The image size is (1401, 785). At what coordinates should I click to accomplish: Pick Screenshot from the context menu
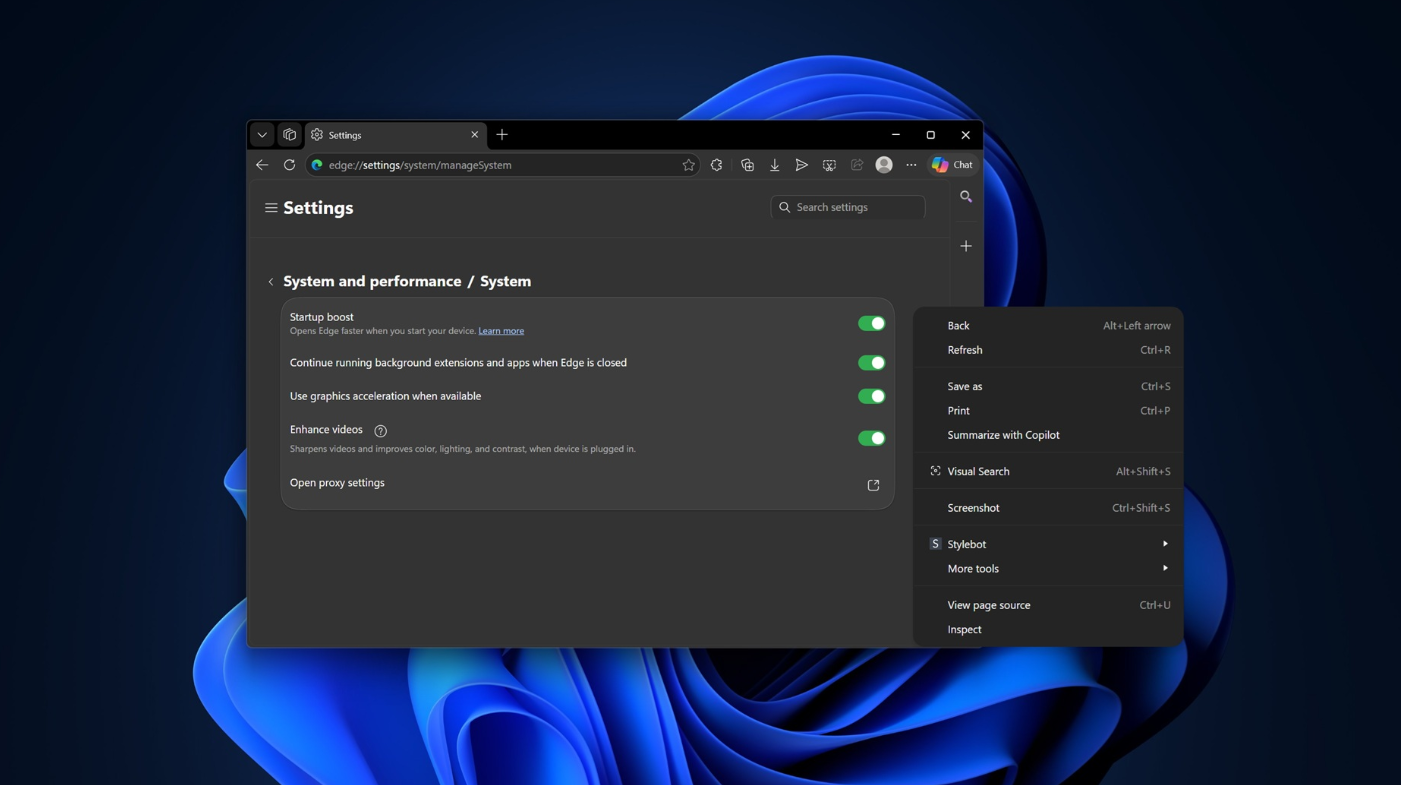(x=1048, y=508)
